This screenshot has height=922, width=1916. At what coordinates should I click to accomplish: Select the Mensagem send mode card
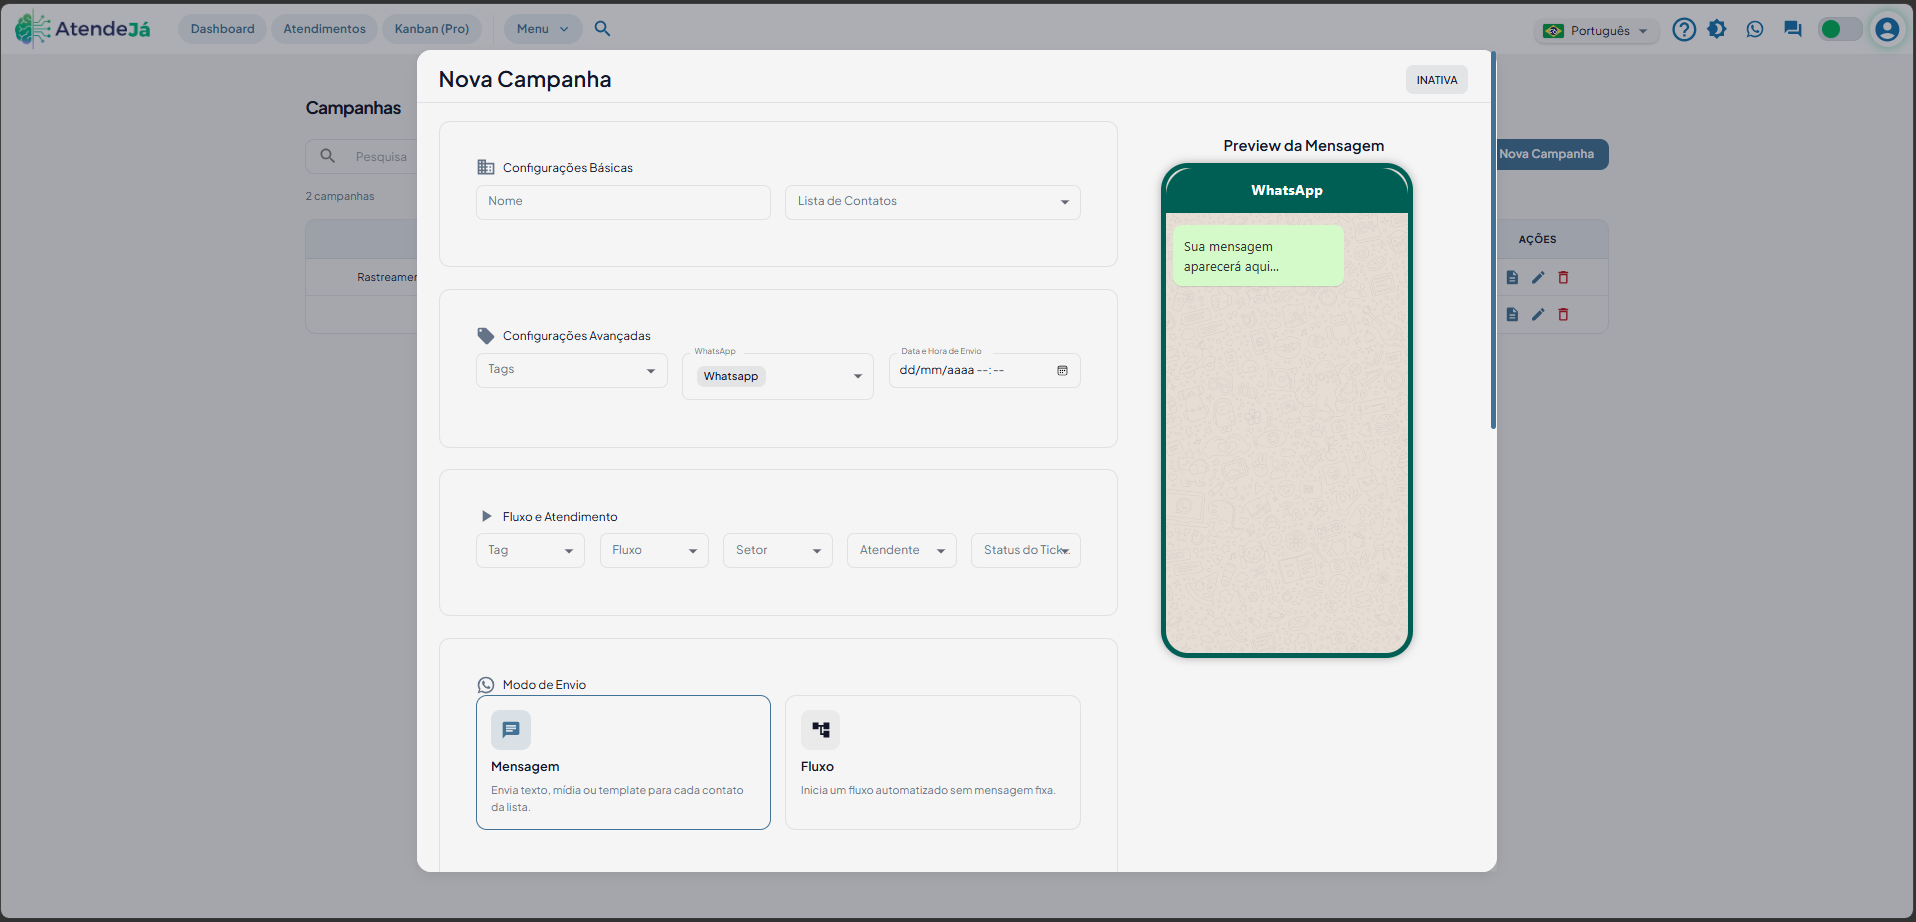point(623,762)
